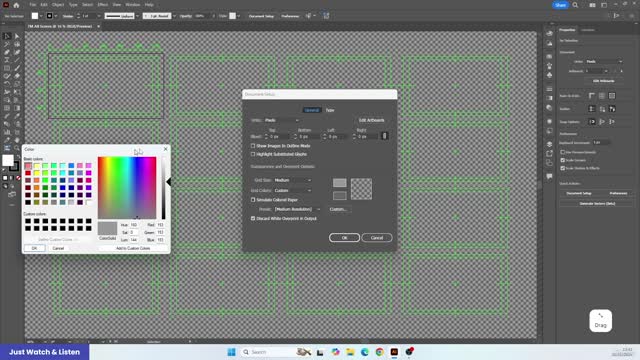Image resolution: width=640 pixels, height=360 pixels.
Task: Click the Adobe Illustrator taskbar icon
Action: [x=394, y=352]
